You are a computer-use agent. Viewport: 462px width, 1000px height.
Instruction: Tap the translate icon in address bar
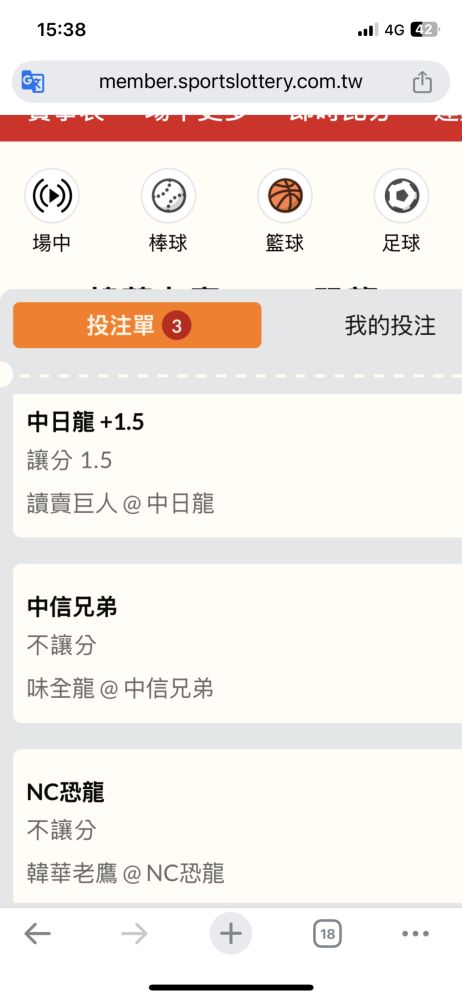tap(33, 82)
